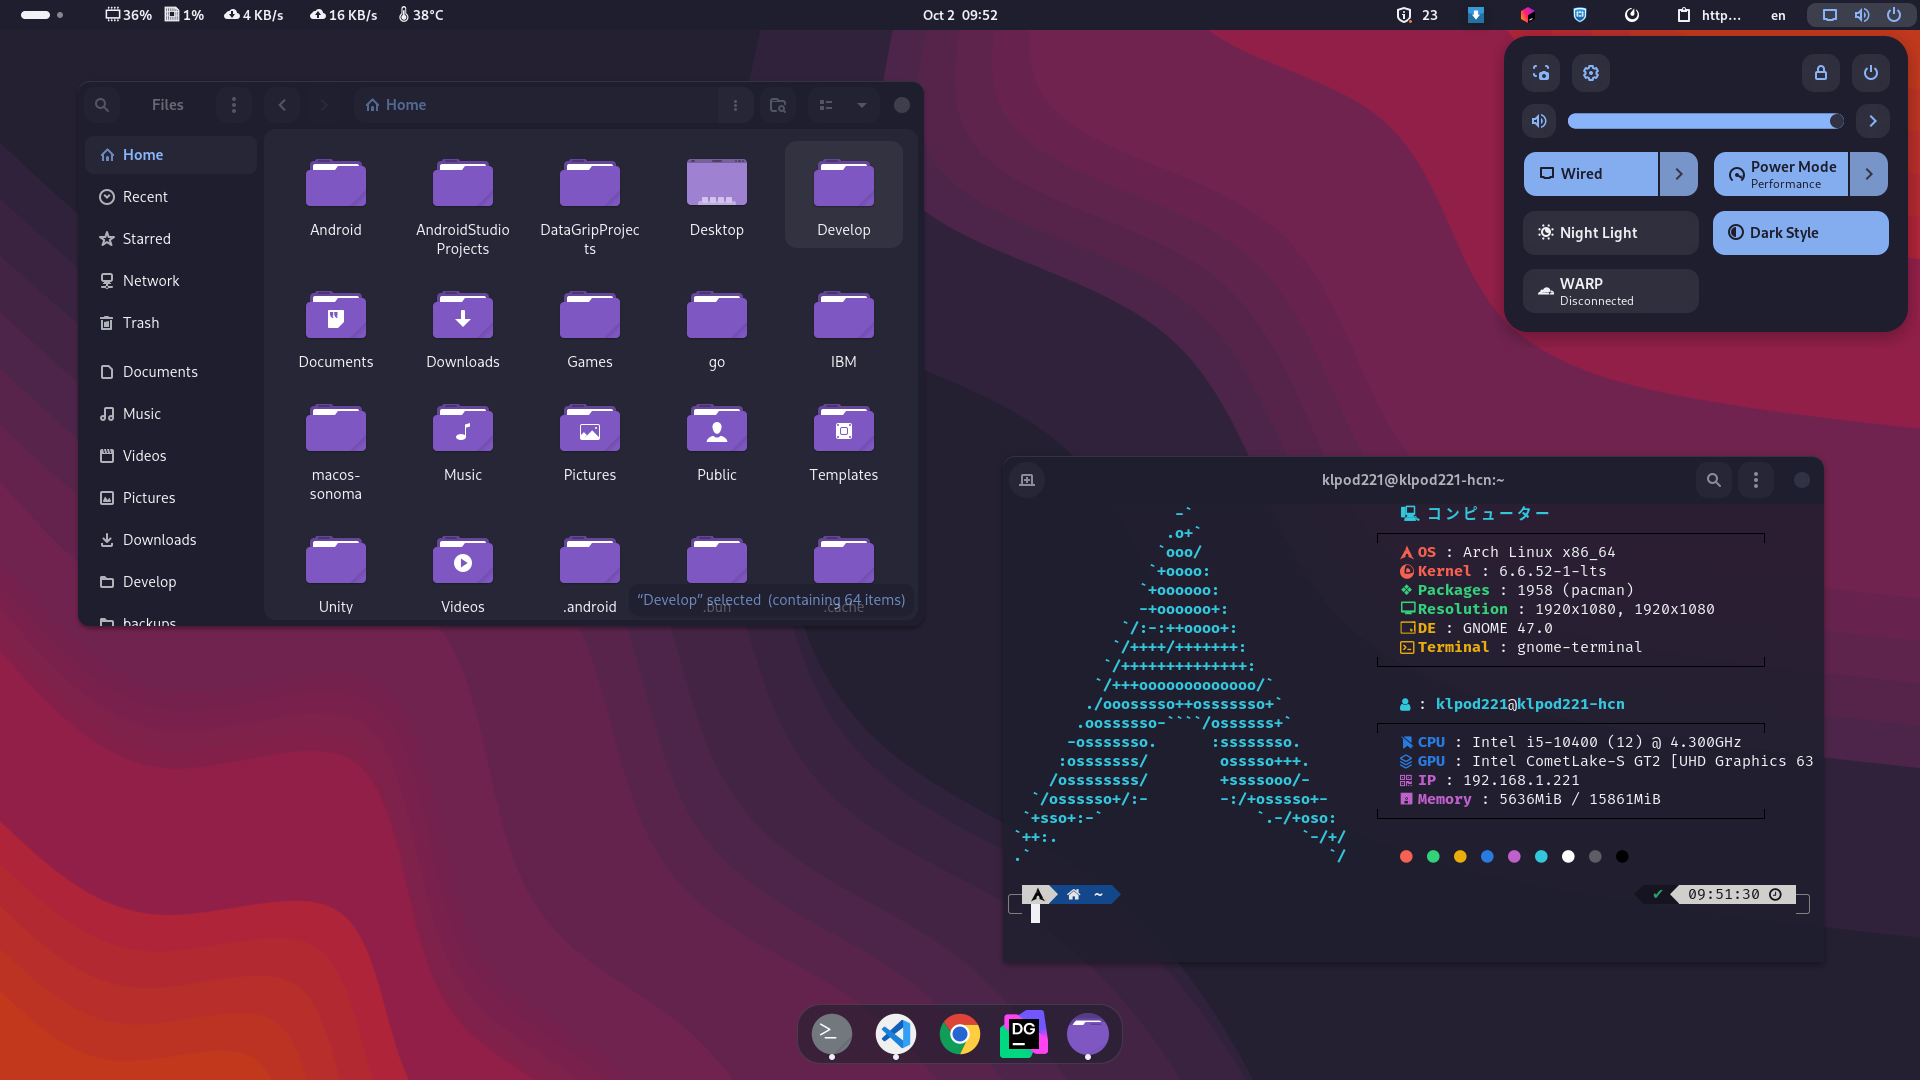Click the Home breadcrumb in path bar

tap(396, 105)
